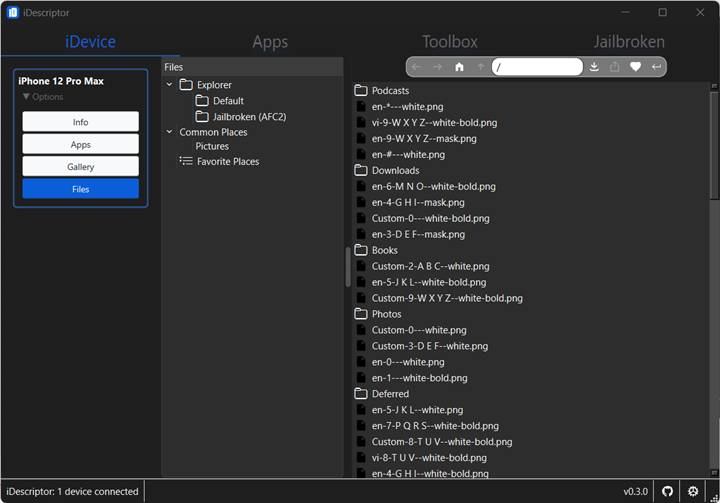Click file icon of en-0---white.png
The width and height of the screenshot is (720, 503).
[361, 362]
